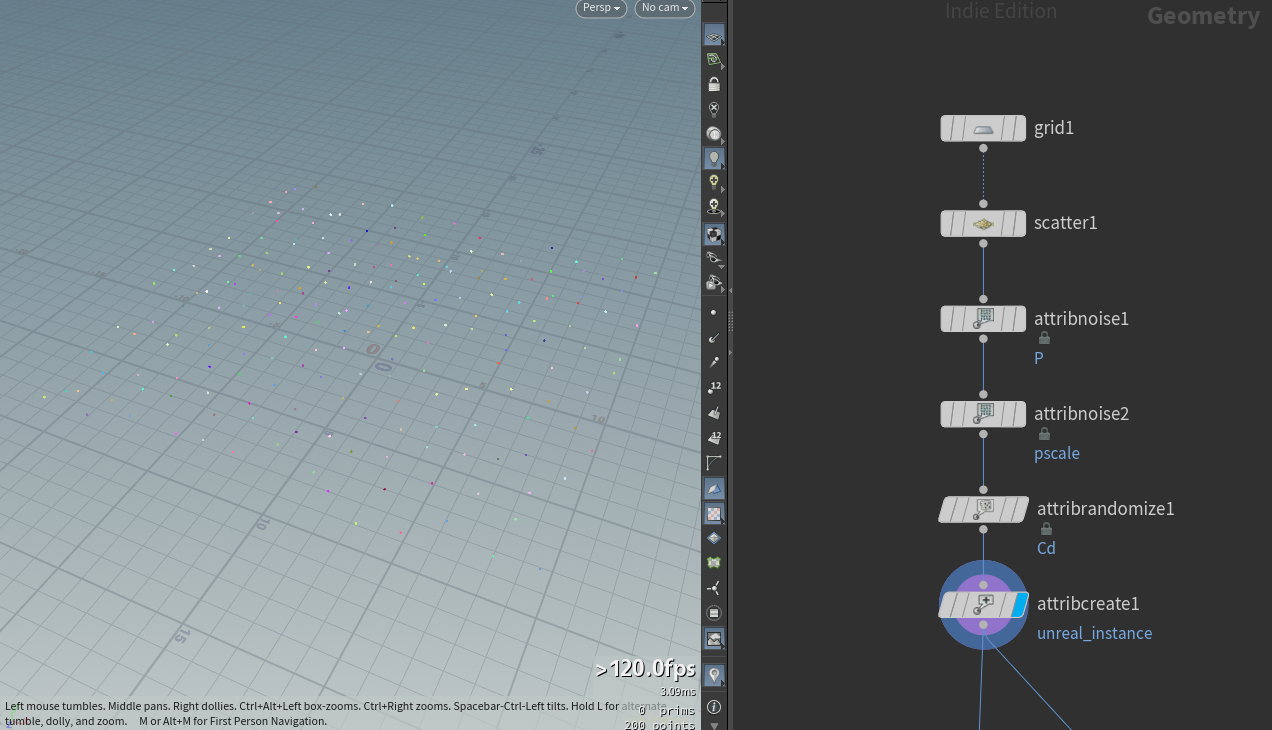
Task: Click the P attribute label under attribnoise1
Action: tap(1039, 357)
